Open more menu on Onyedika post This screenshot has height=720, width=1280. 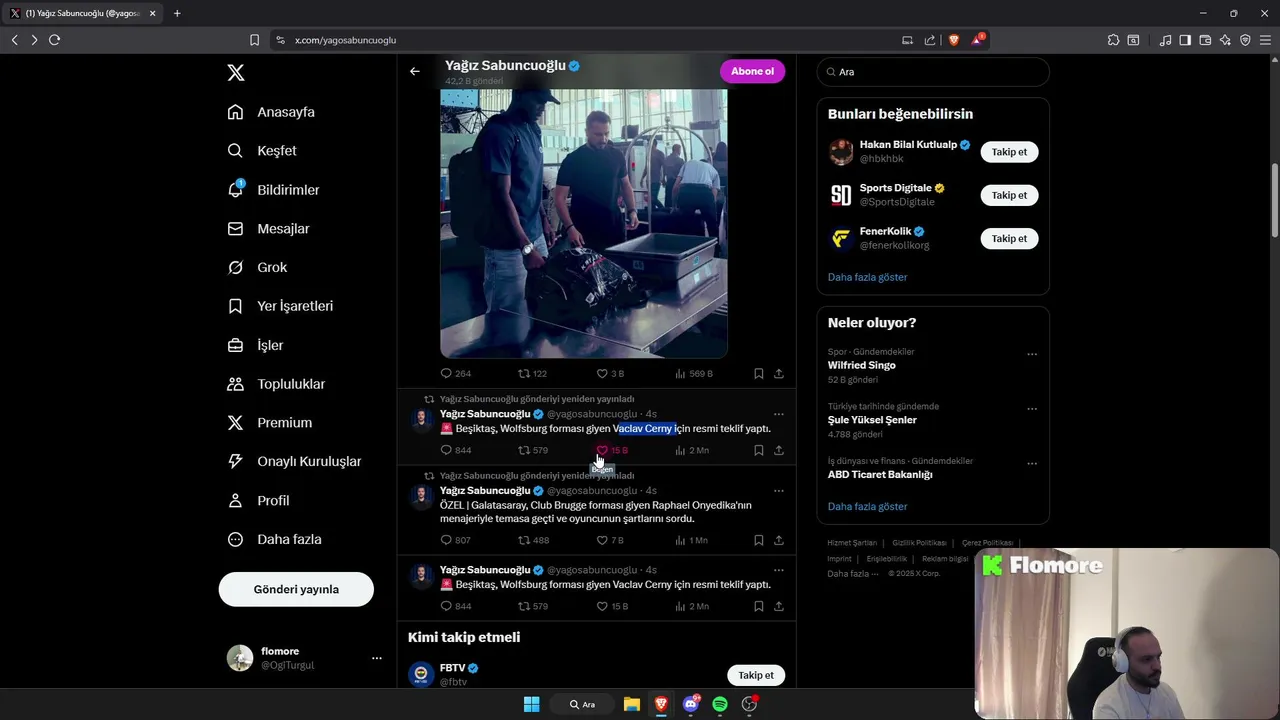tap(779, 491)
